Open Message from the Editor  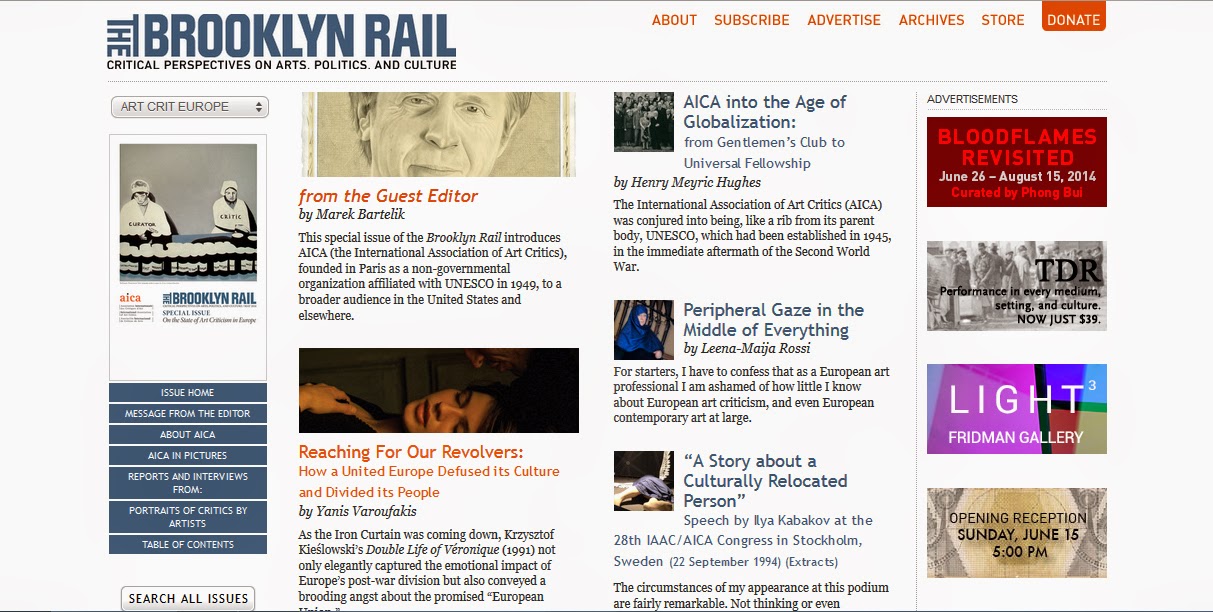click(188, 413)
